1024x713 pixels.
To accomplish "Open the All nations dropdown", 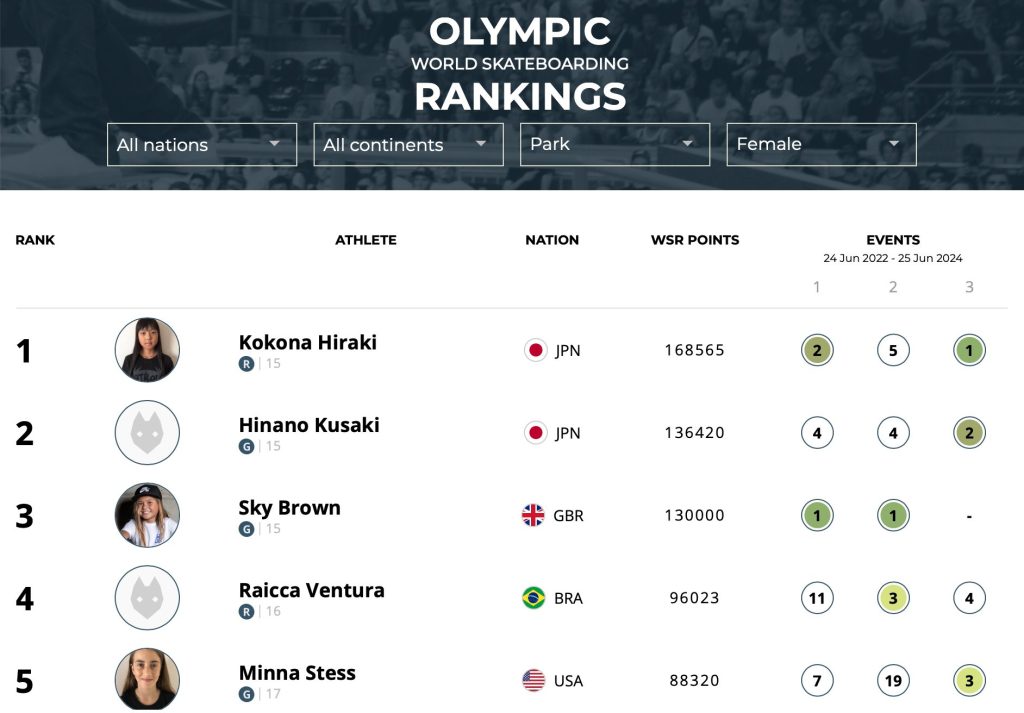I will (202, 144).
